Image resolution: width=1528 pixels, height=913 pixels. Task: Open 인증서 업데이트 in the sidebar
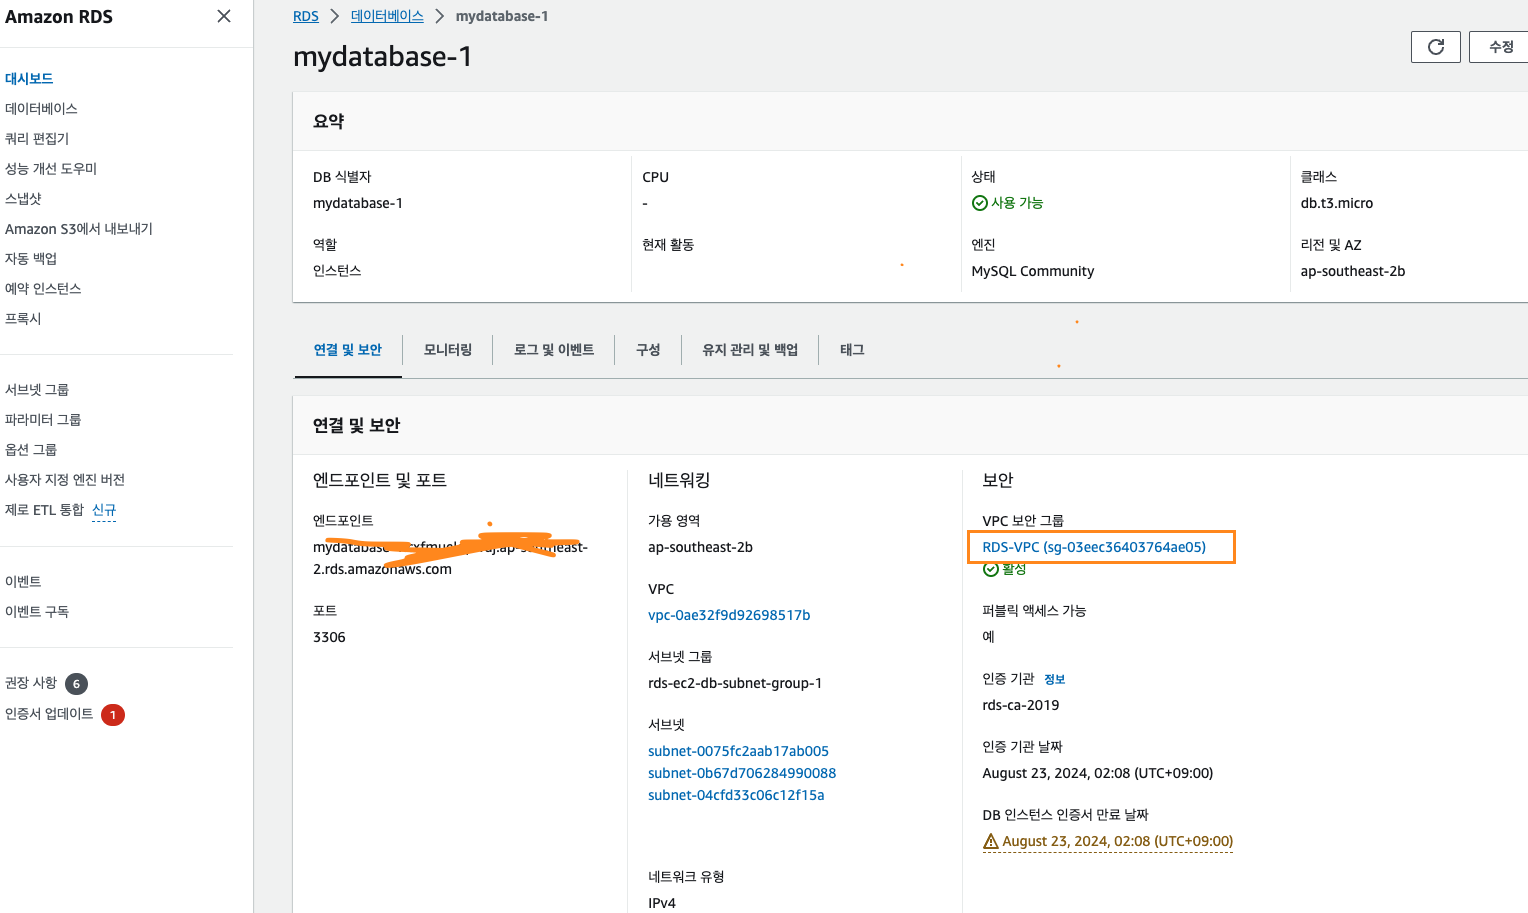pyautogui.click(x=49, y=713)
